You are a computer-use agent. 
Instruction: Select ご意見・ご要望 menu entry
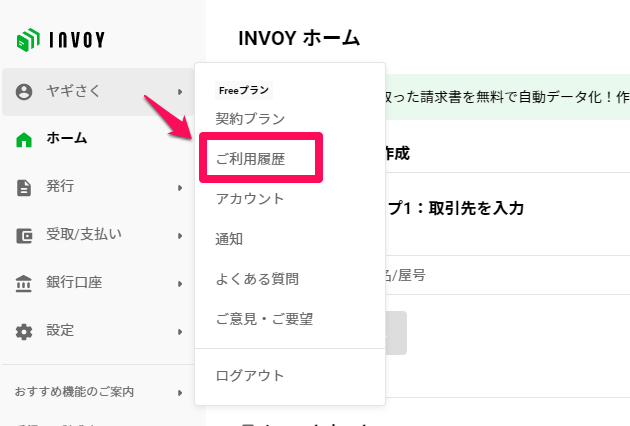(x=264, y=319)
